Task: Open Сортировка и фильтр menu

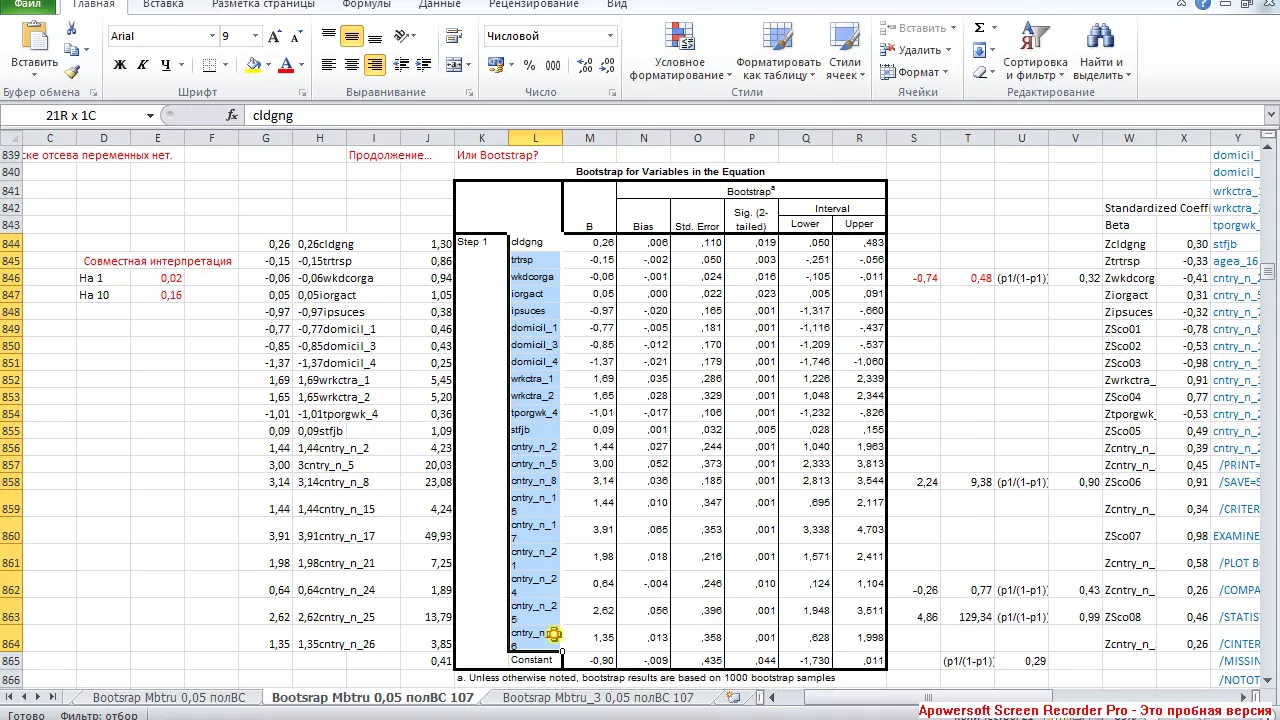Action: point(1035,52)
